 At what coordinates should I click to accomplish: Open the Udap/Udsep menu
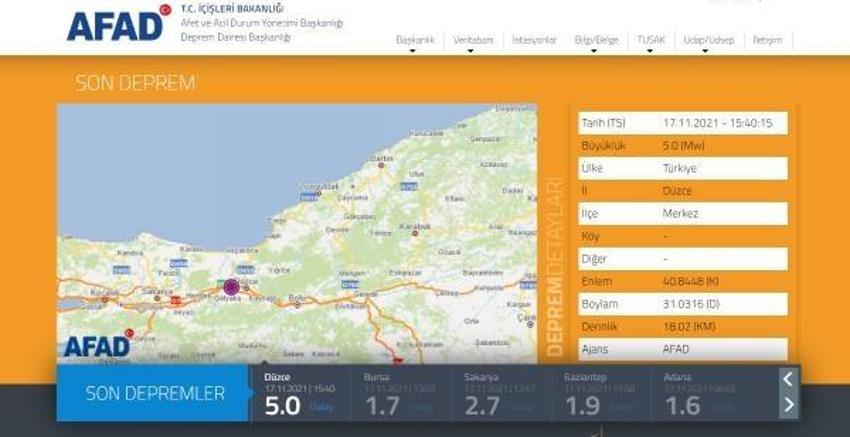click(709, 41)
